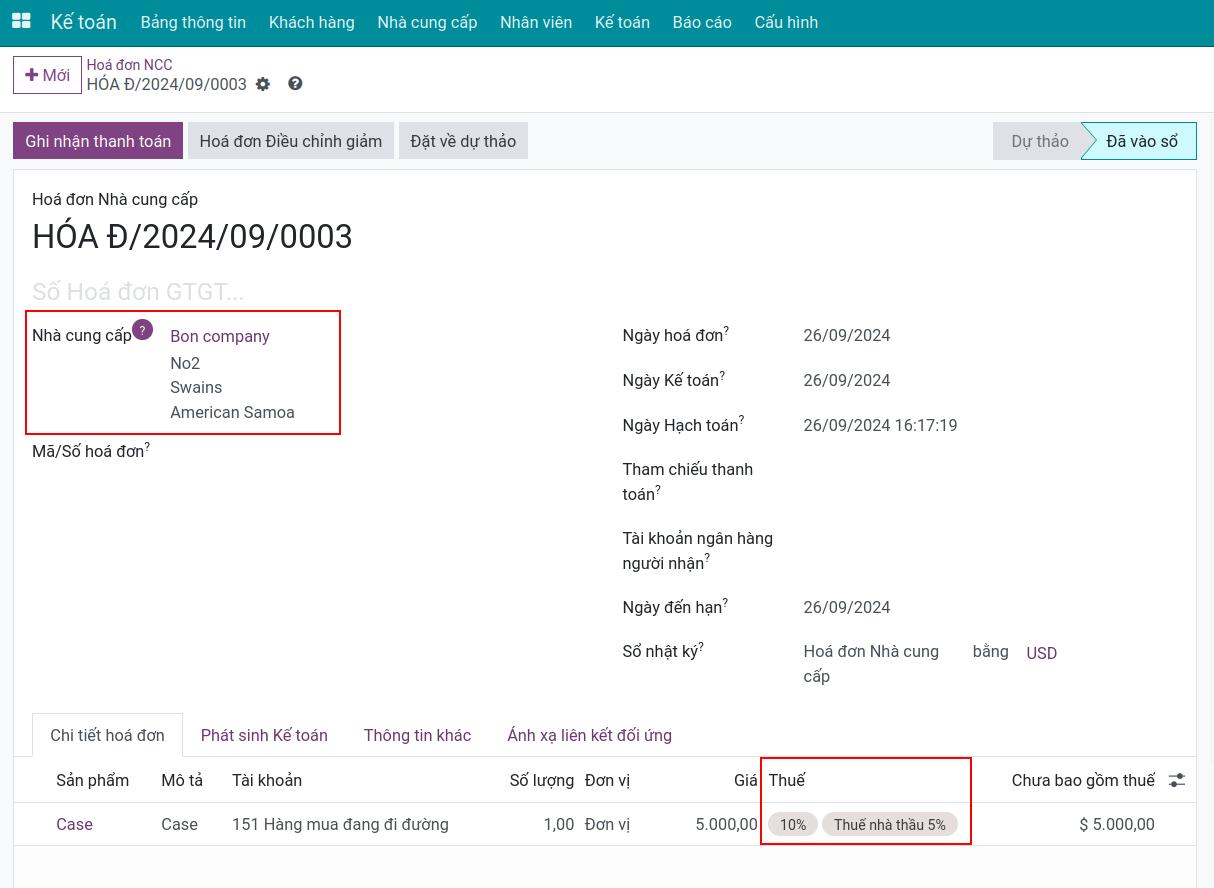Open the Nhân viên menu
Screen dimensions: 1214x888
click(536, 22)
